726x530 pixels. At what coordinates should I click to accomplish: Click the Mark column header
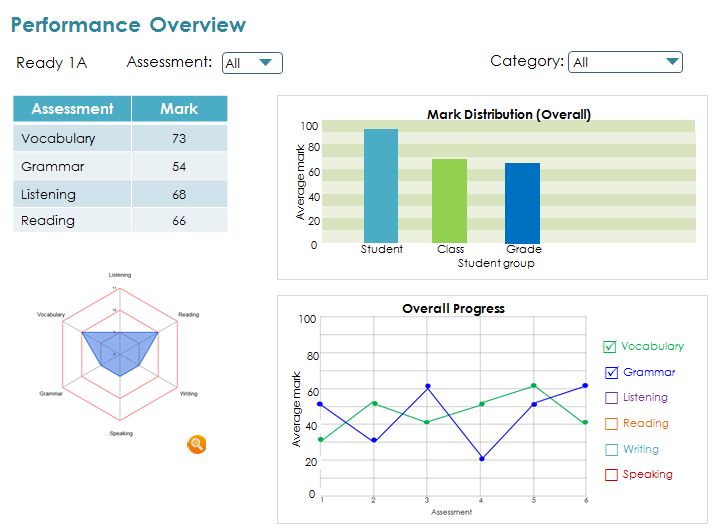(x=180, y=109)
